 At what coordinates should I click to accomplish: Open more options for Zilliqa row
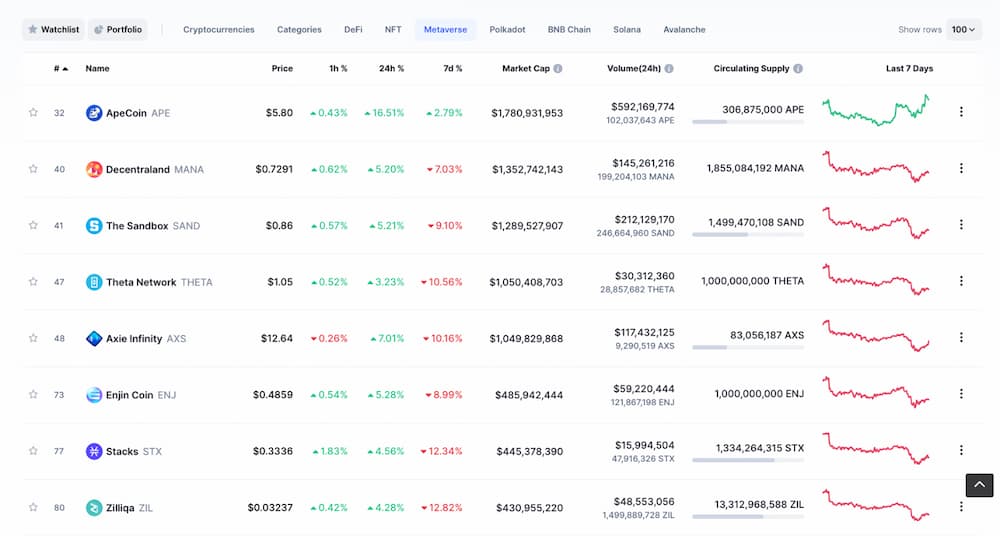(960, 506)
